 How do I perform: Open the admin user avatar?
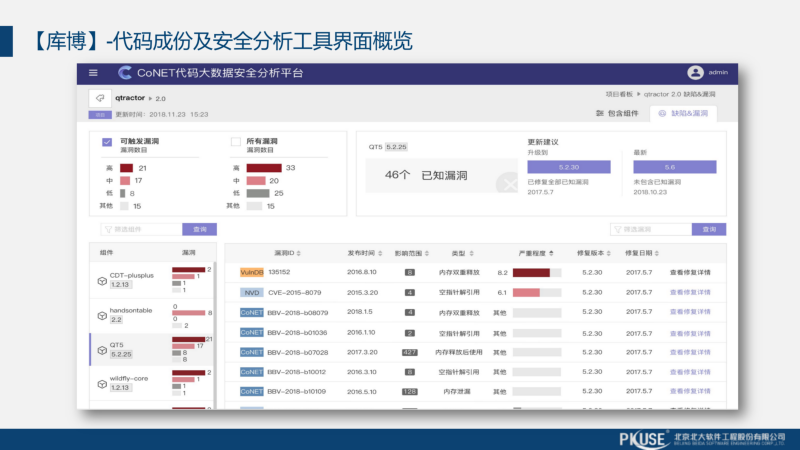695,72
